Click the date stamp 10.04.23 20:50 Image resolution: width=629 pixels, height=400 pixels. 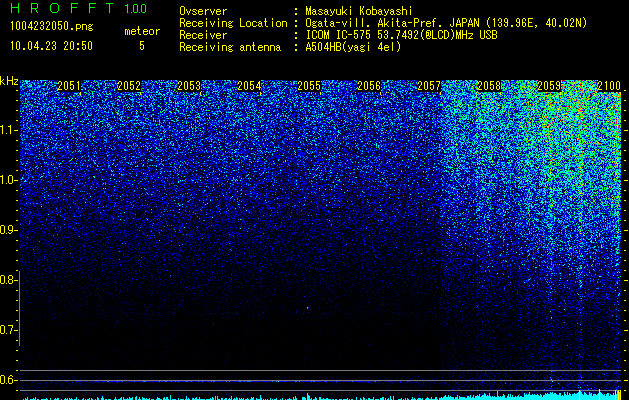point(51,46)
